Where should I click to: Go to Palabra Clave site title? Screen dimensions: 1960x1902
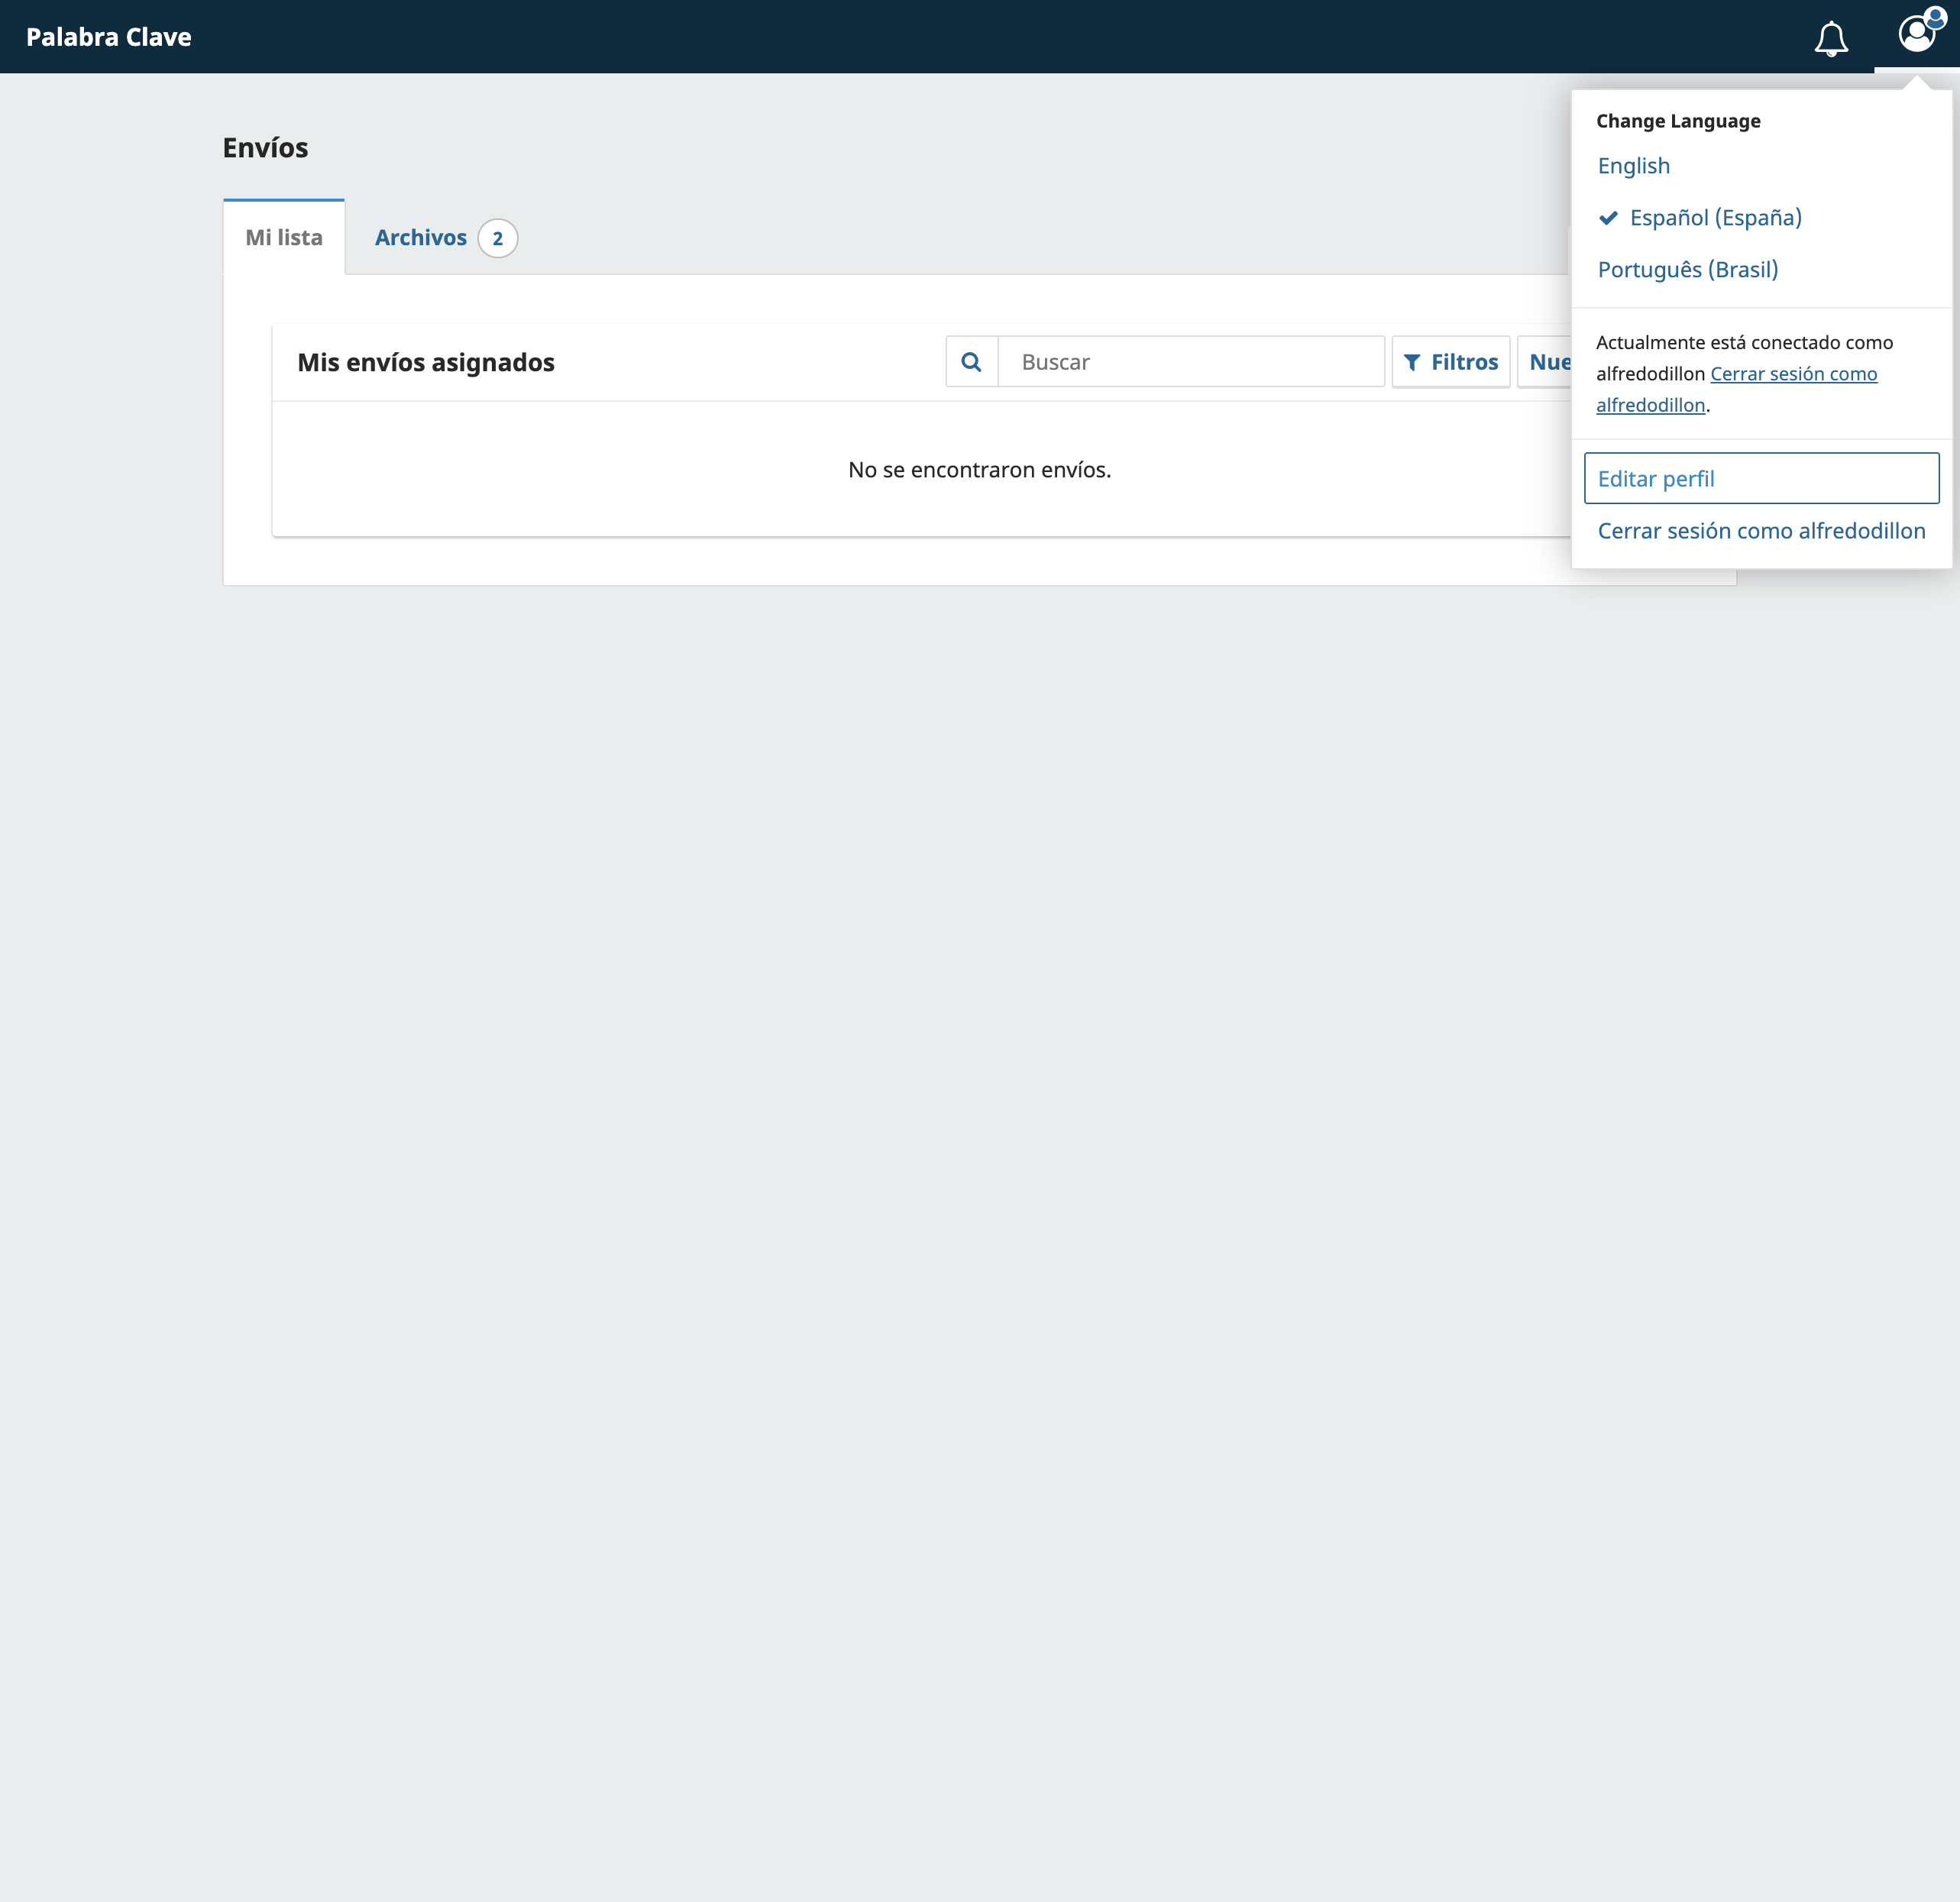coord(109,37)
